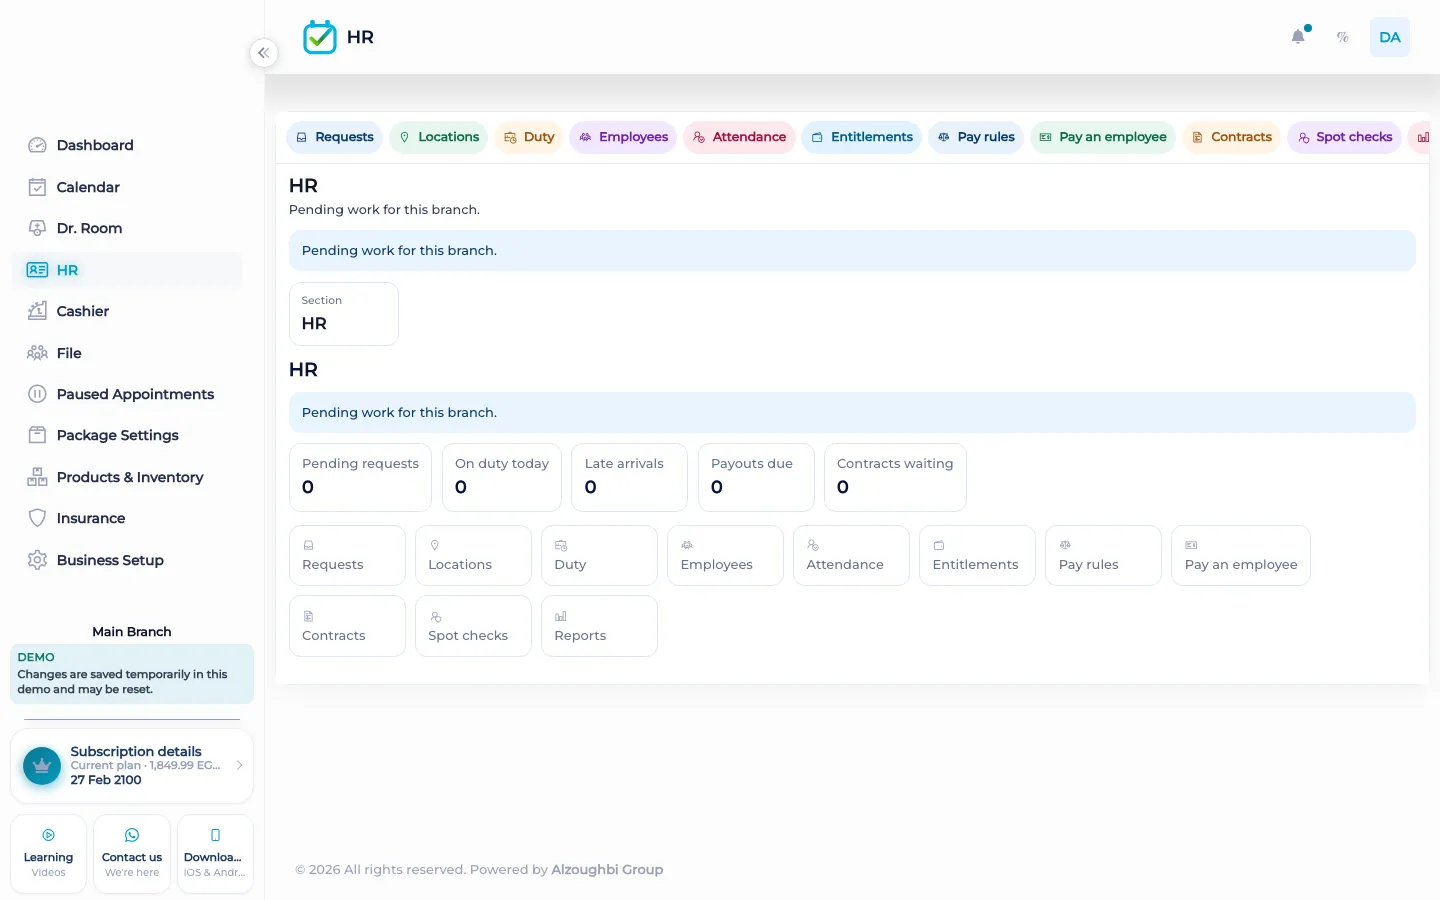Switch to the Spot checks tab
1440x900 pixels.
[1344, 137]
